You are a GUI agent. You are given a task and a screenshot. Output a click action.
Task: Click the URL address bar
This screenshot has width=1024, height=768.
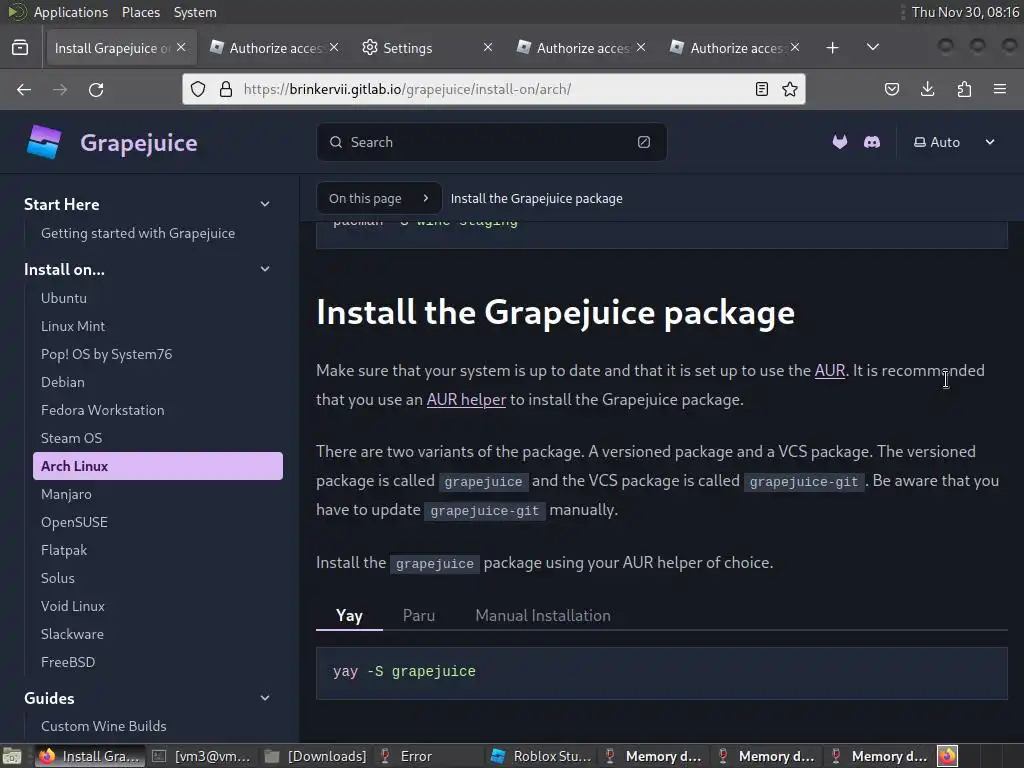[x=493, y=89]
